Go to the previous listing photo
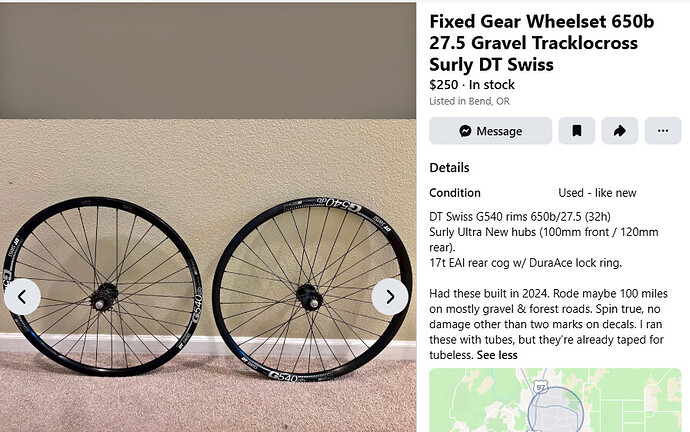Screen dimensions: 690x432 click(22, 296)
